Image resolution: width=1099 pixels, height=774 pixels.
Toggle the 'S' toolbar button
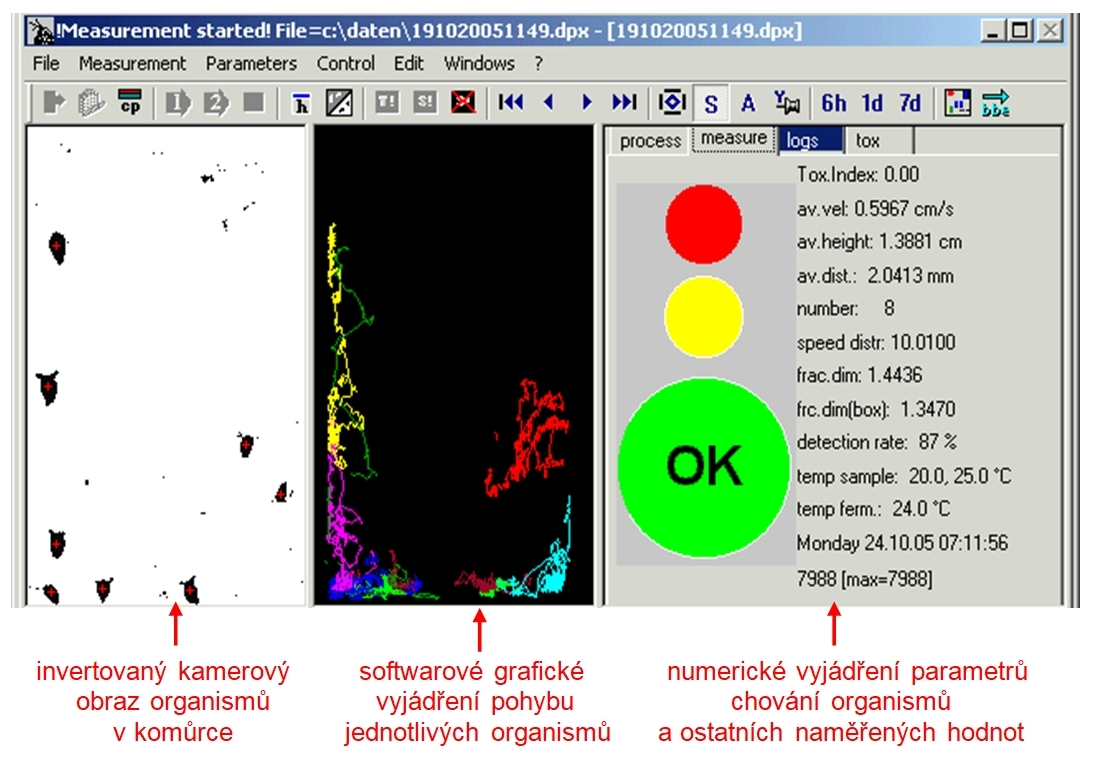click(711, 103)
